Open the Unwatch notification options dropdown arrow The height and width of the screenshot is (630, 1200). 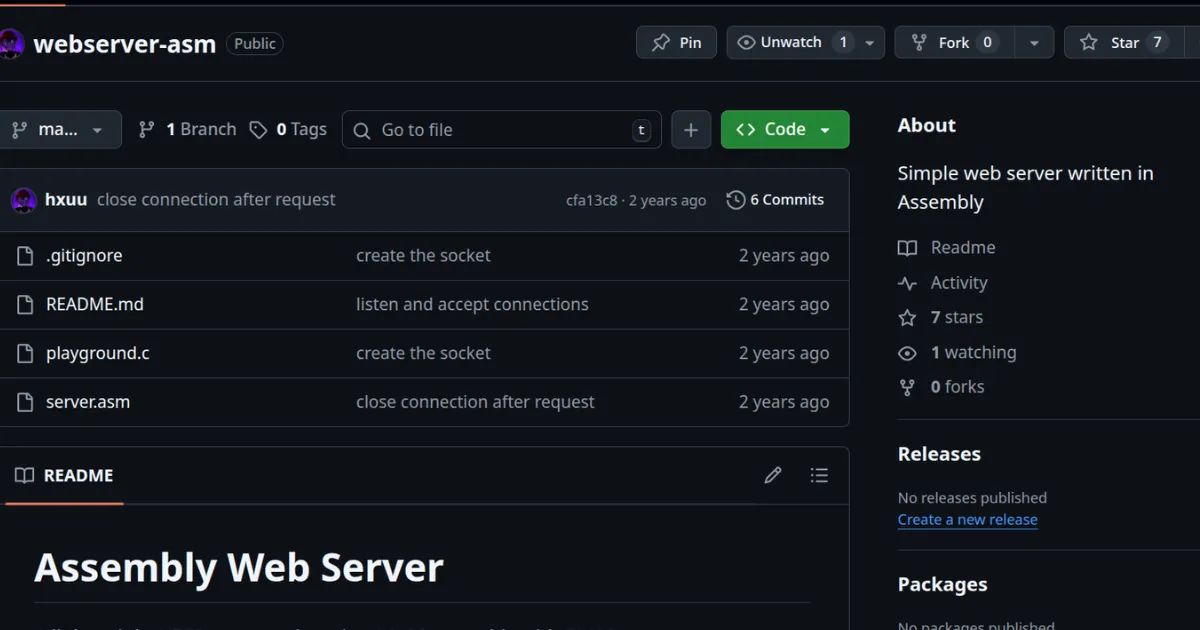tap(869, 42)
